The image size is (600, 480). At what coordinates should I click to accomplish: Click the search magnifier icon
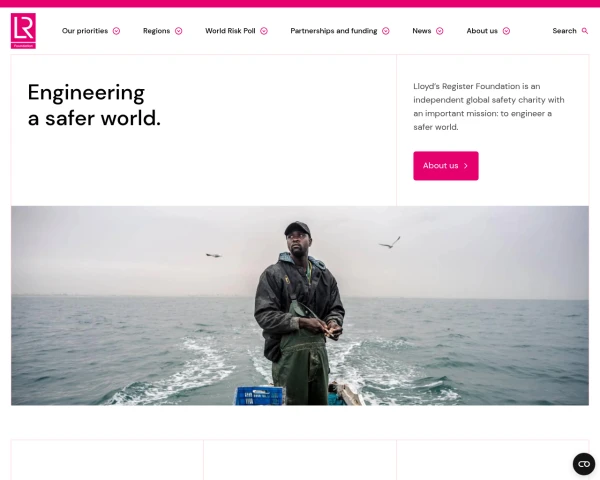585,31
